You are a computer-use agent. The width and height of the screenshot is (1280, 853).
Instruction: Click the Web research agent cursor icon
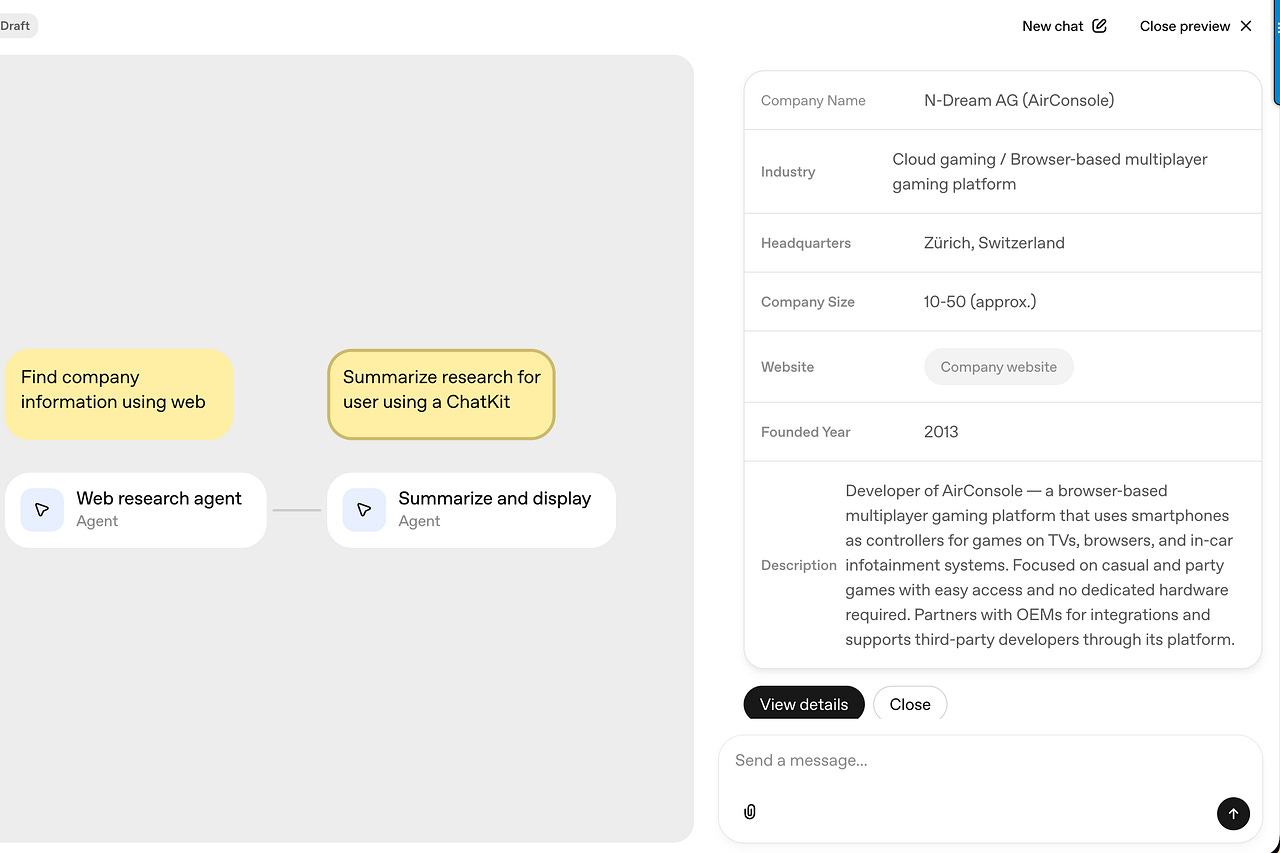click(x=42, y=510)
